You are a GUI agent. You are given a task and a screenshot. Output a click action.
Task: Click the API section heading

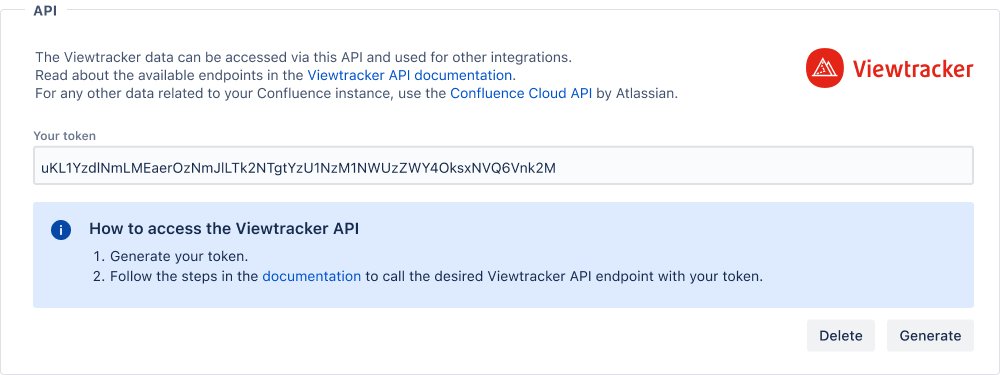pos(45,10)
